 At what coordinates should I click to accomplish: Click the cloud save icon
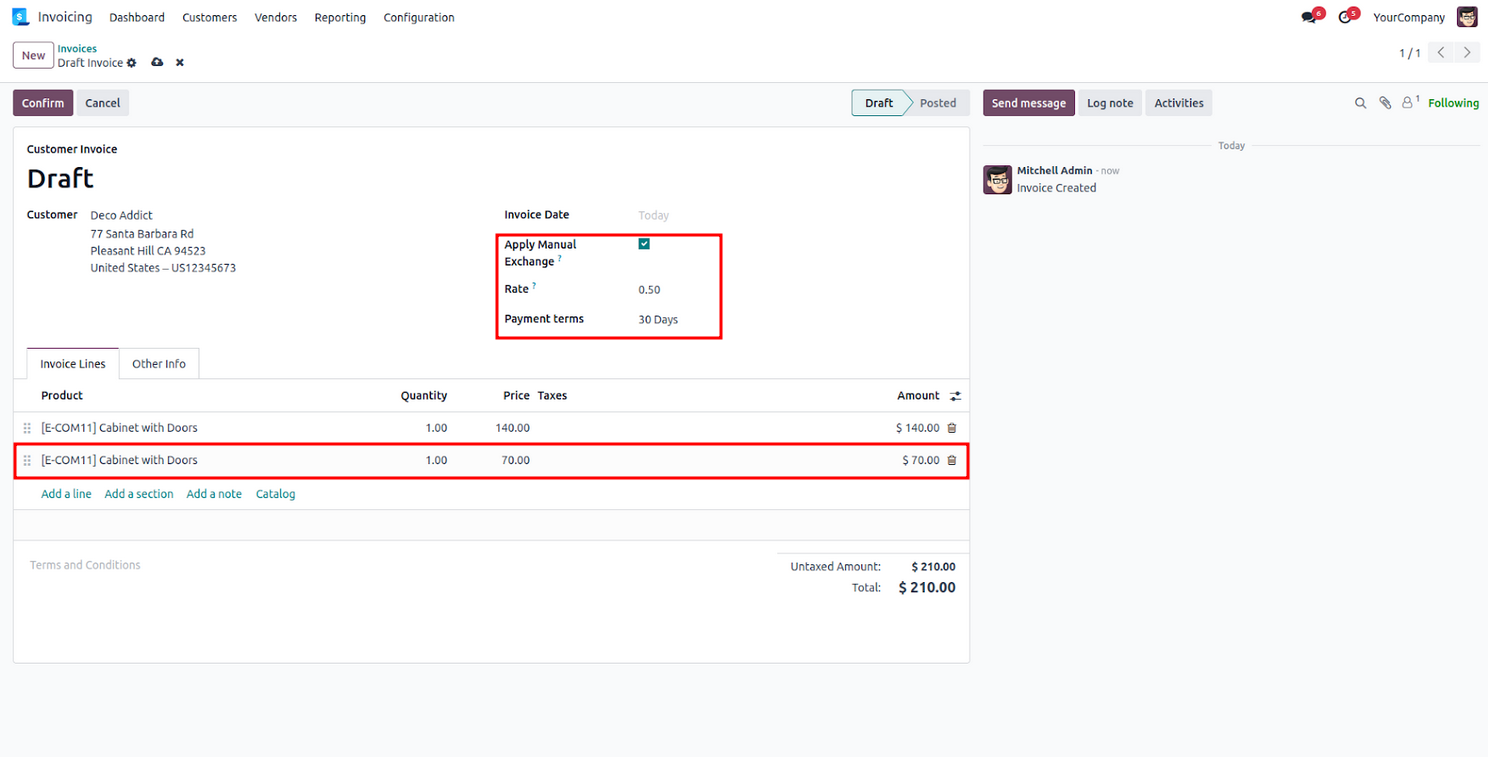pos(157,63)
